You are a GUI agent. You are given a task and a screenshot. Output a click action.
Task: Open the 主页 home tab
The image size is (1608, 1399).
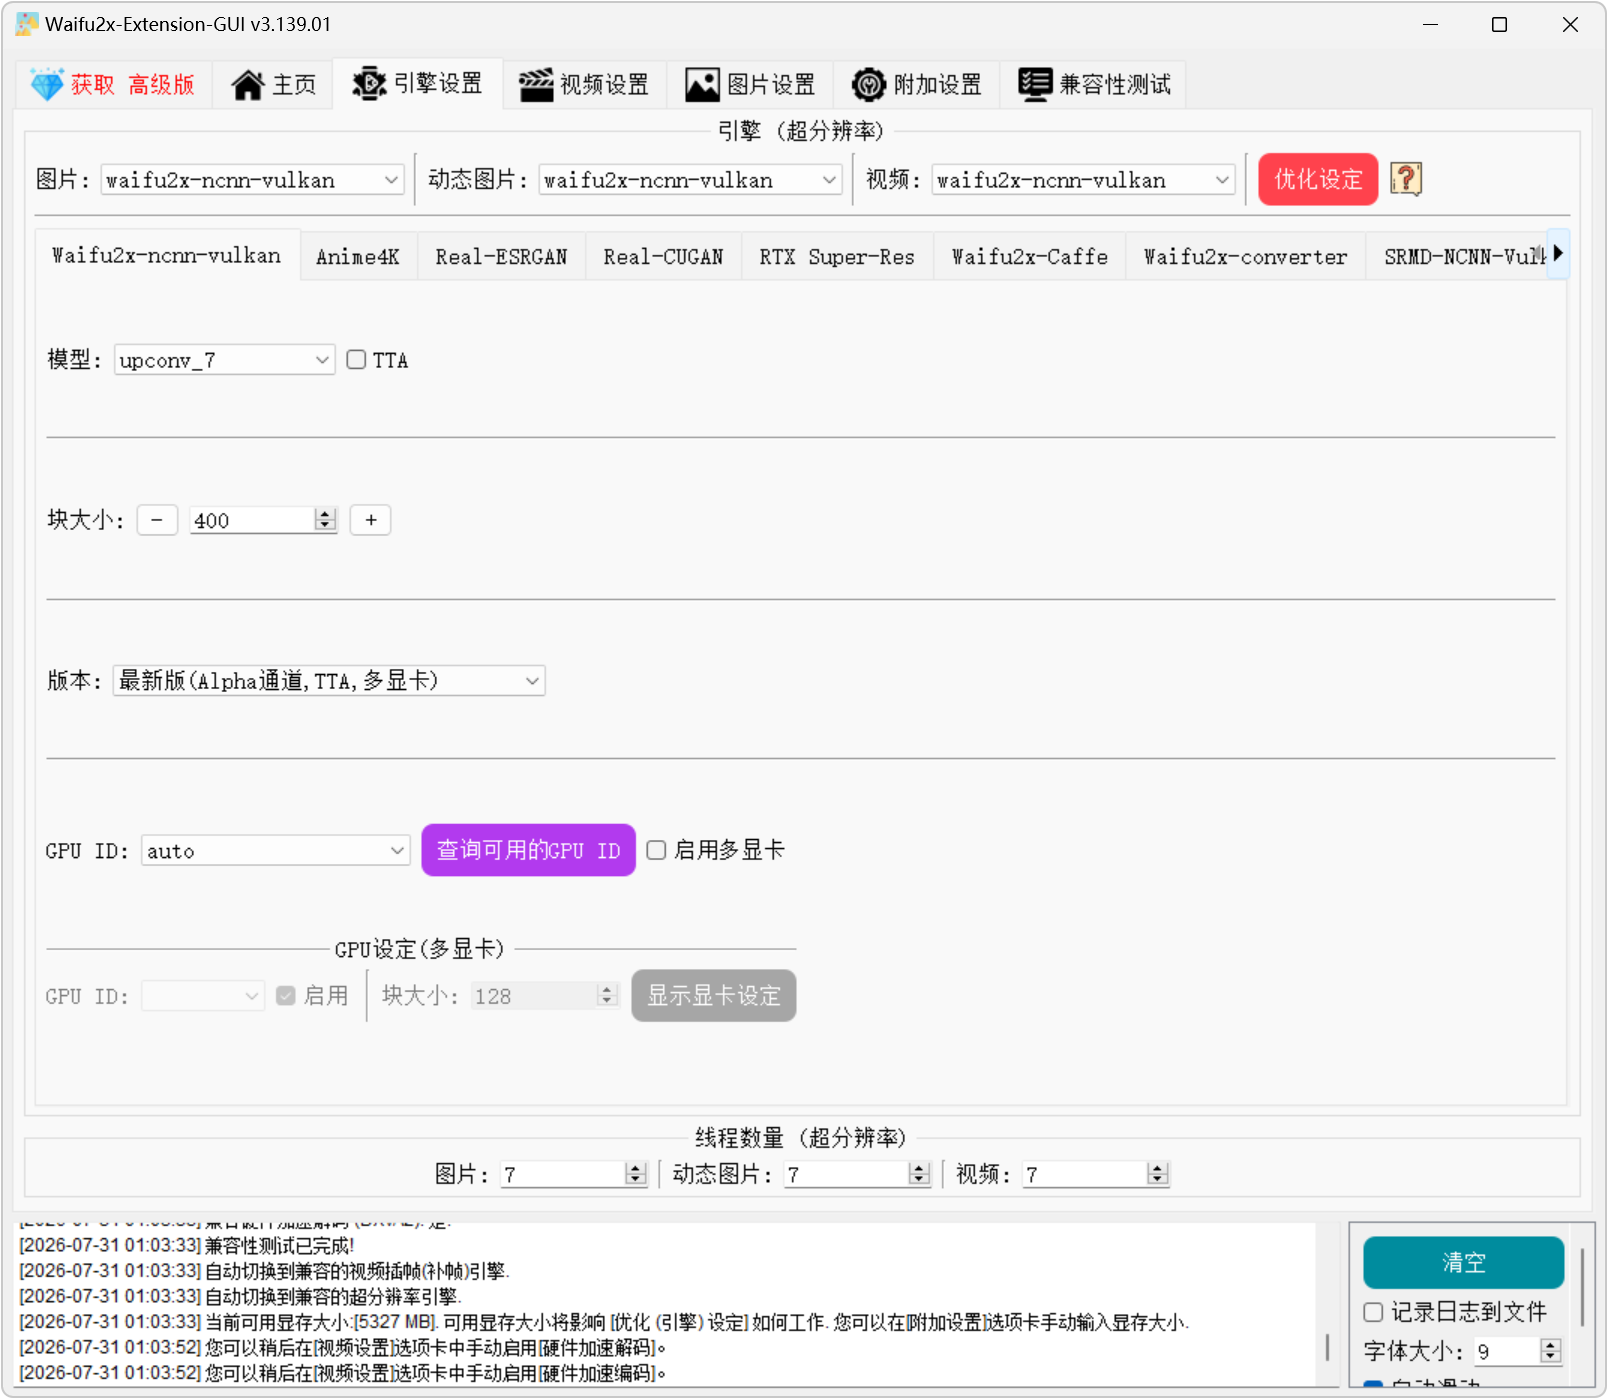(273, 85)
